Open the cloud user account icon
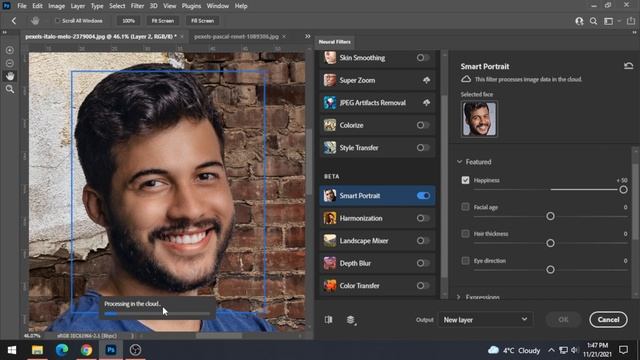Viewport: 640px width, 360px height. coord(579,21)
